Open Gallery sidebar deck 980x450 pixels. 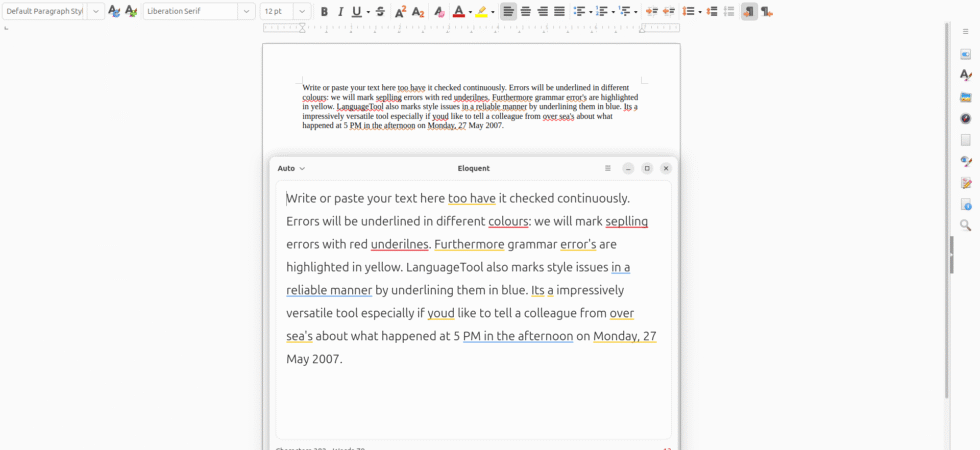(x=966, y=97)
